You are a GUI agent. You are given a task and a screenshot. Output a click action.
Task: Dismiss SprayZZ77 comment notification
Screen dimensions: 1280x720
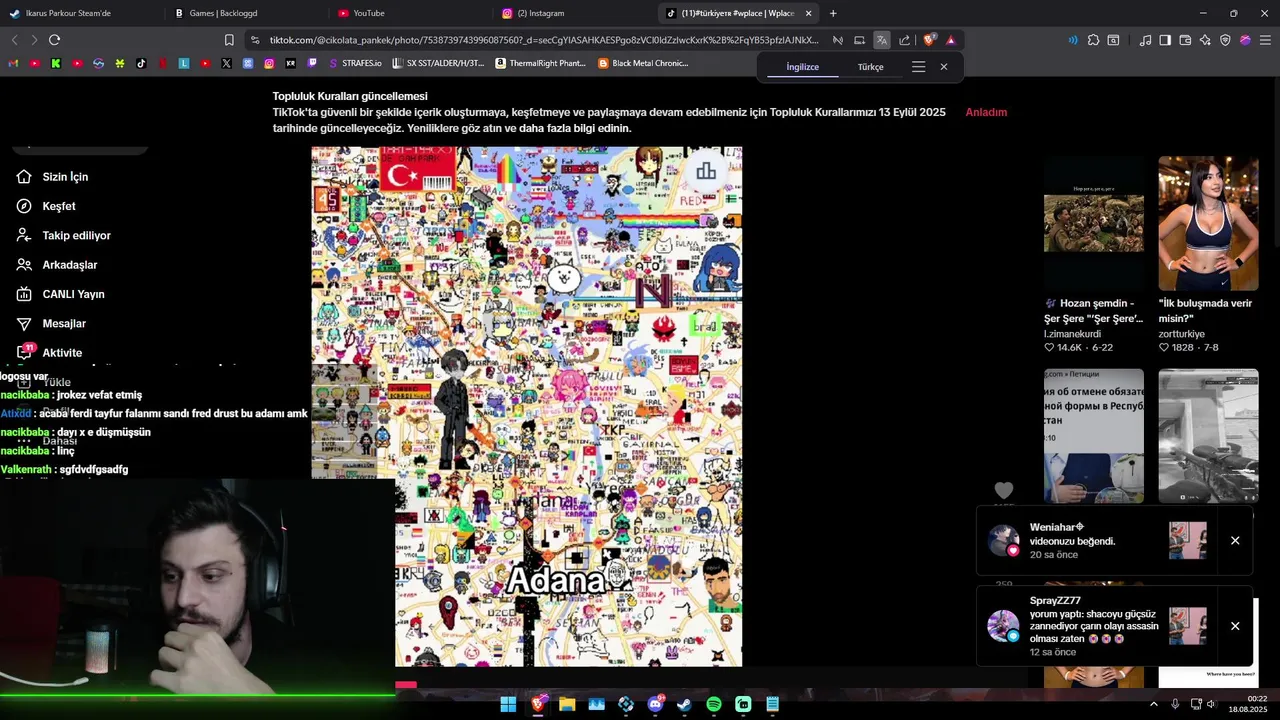[x=1235, y=626]
